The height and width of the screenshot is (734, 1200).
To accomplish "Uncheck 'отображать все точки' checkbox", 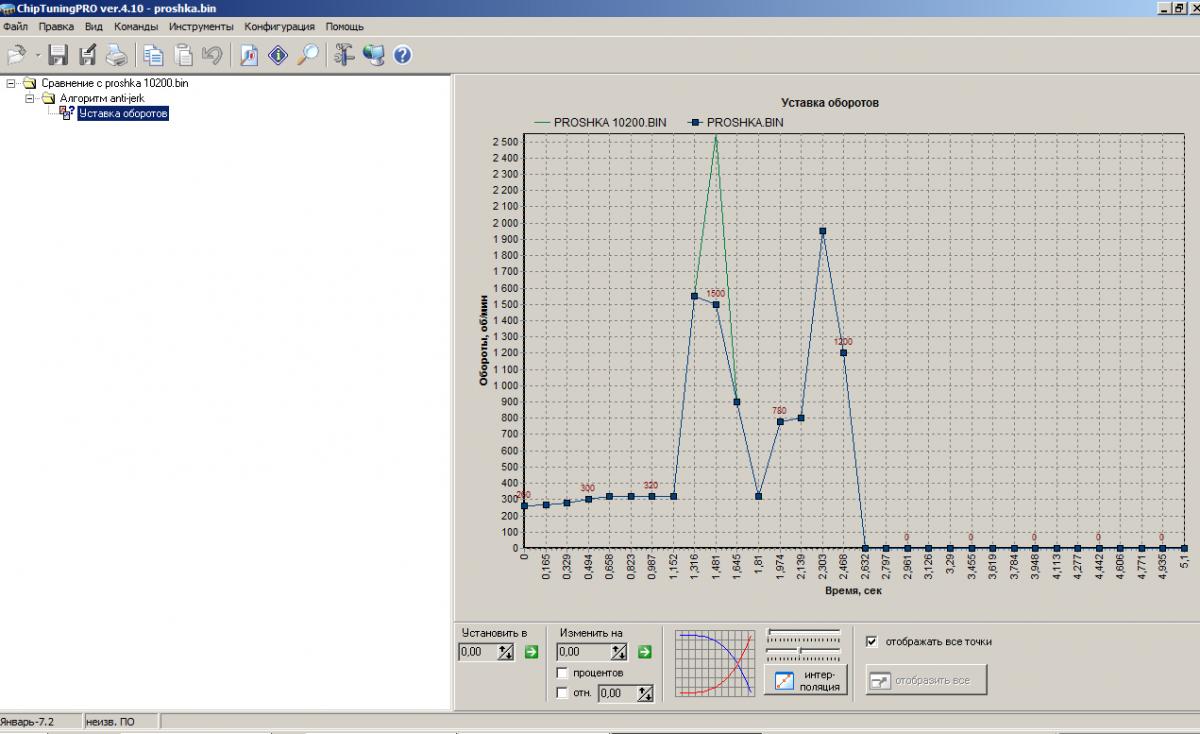I will click(x=872, y=642).
